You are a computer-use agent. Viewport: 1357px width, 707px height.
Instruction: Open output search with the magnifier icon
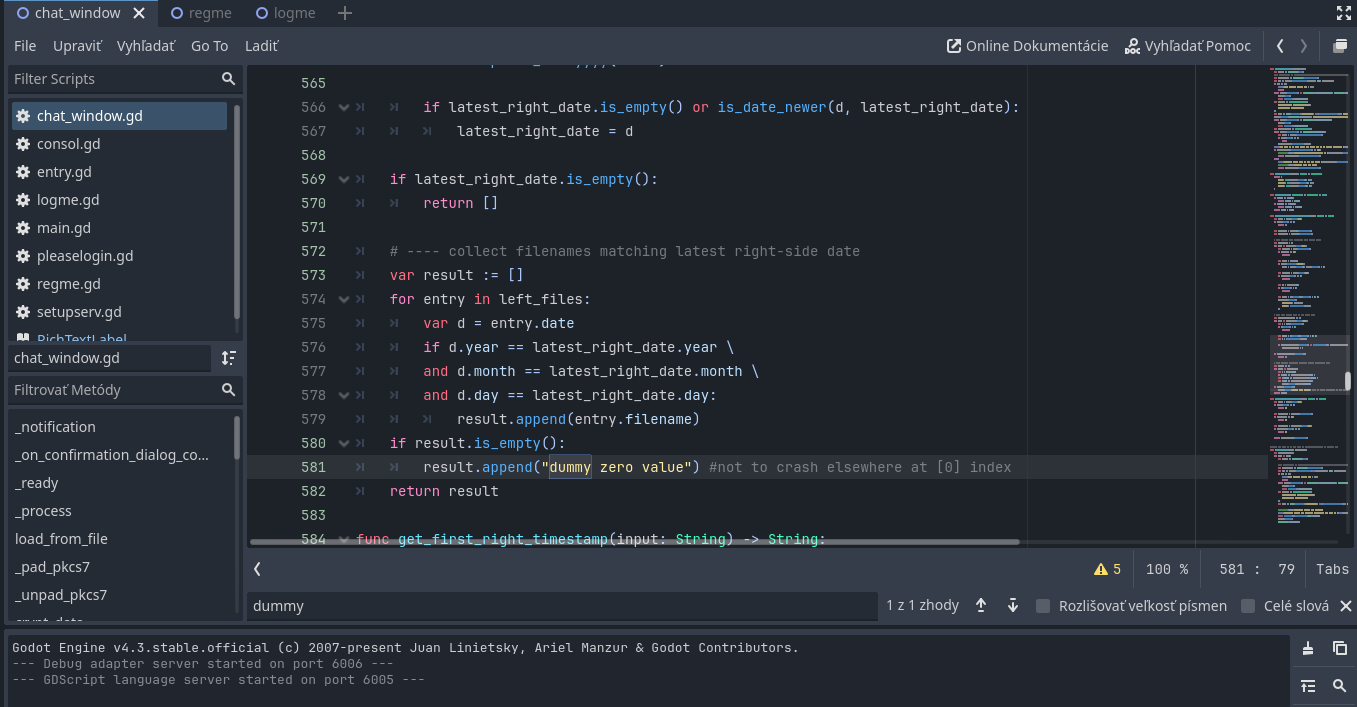tap(1340, 686)
